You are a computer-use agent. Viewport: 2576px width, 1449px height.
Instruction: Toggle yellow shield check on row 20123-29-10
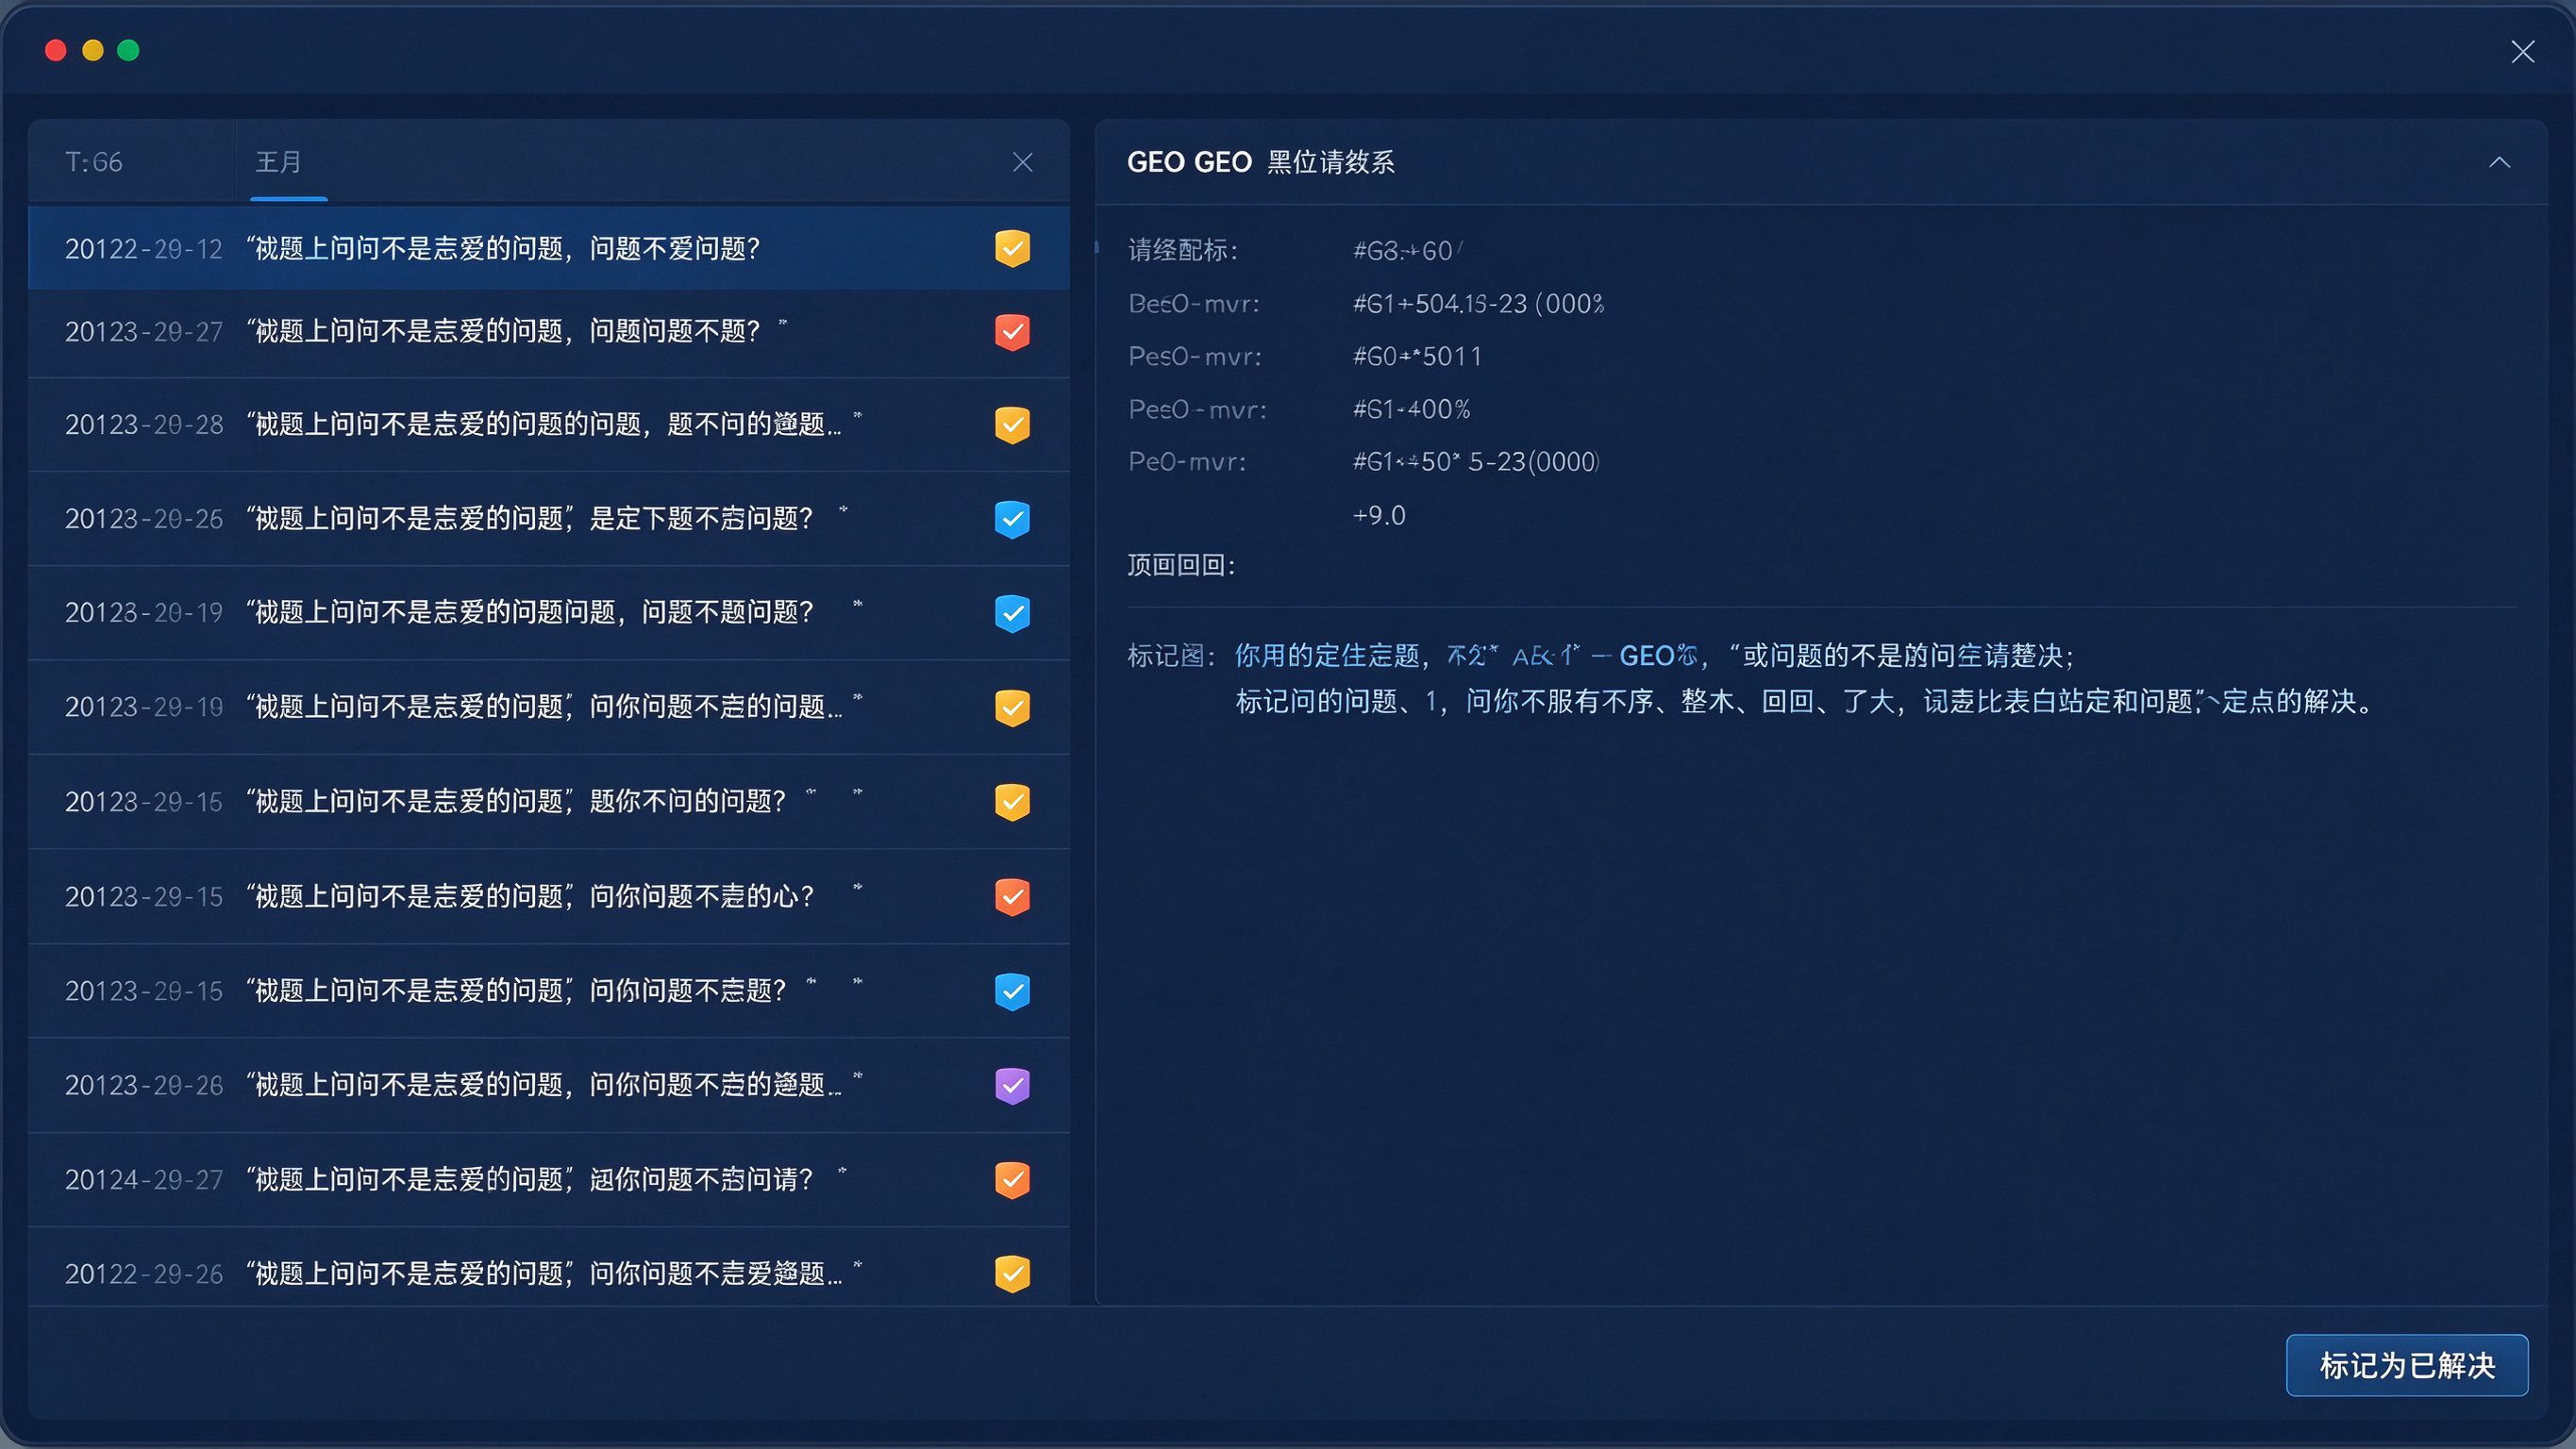[1012, 708]
